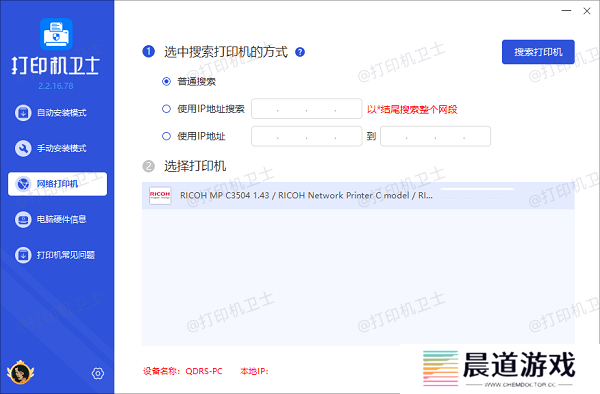Select the 使用IP地址搜索 radio button
The width and height of the screenshot is (600, 394).
pos(166,109)
